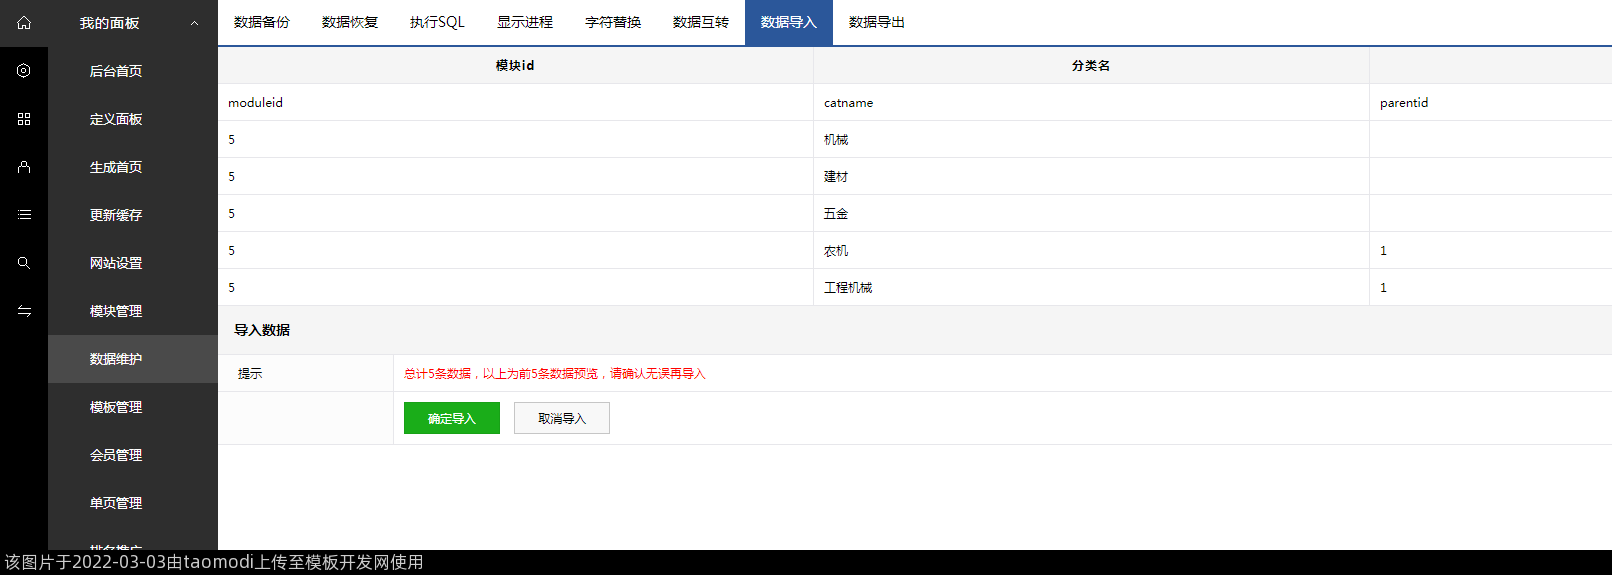
Task: Click the hexagon settings icon
Action: (24, 71)
